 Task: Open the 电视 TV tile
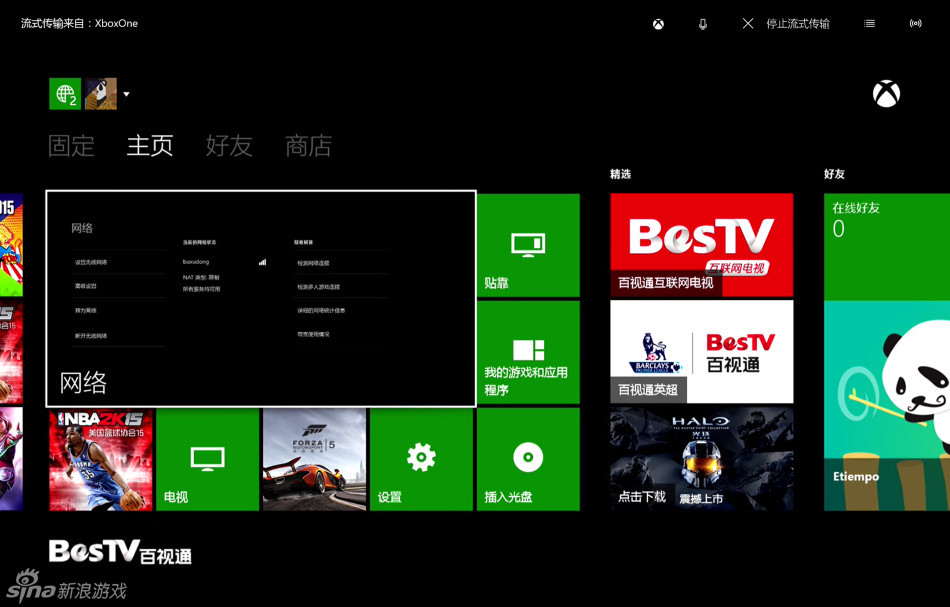coord(208,459)
